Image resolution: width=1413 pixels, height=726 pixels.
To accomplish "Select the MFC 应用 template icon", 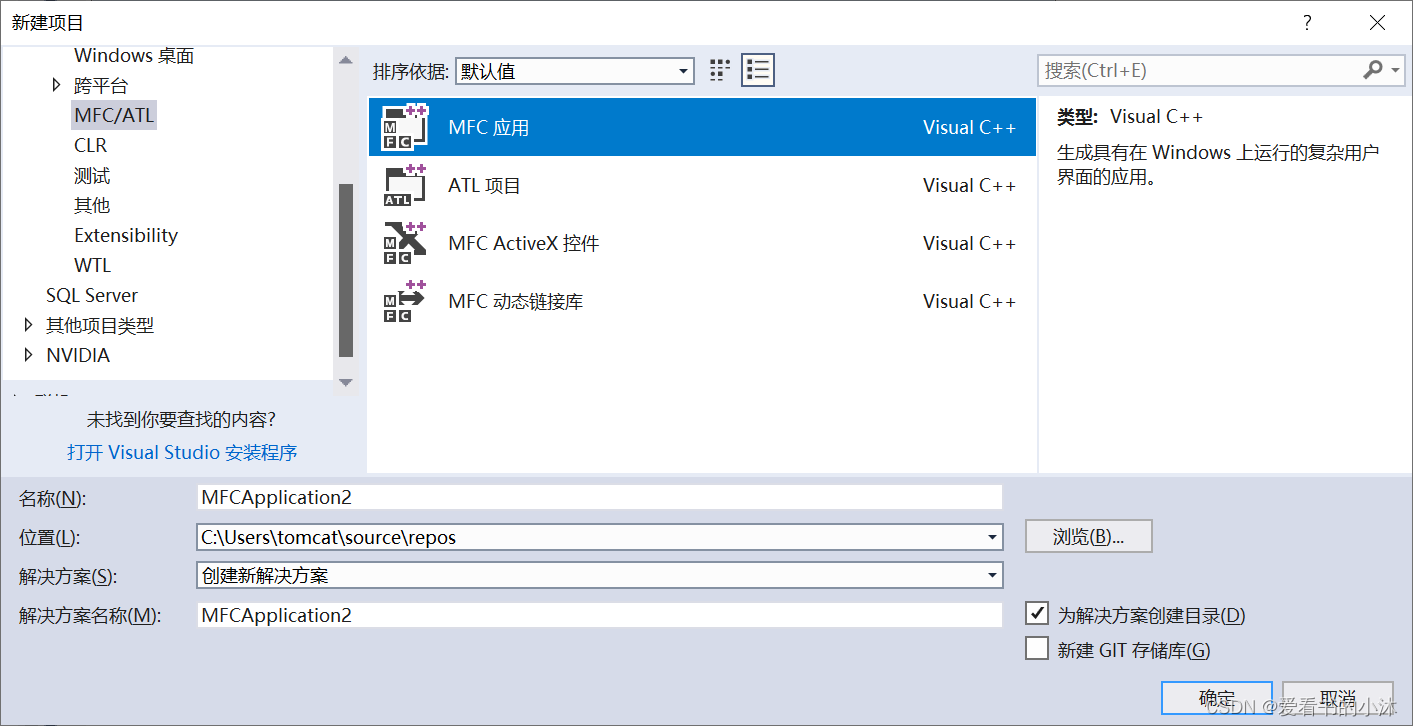I will (405, 127).
